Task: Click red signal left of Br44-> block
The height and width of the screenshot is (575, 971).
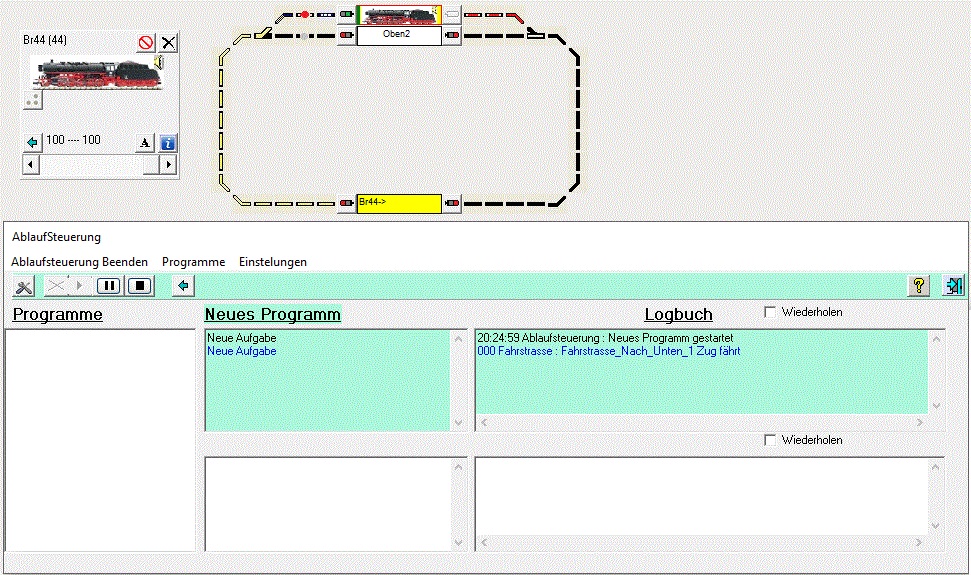Action: (347, 203)
